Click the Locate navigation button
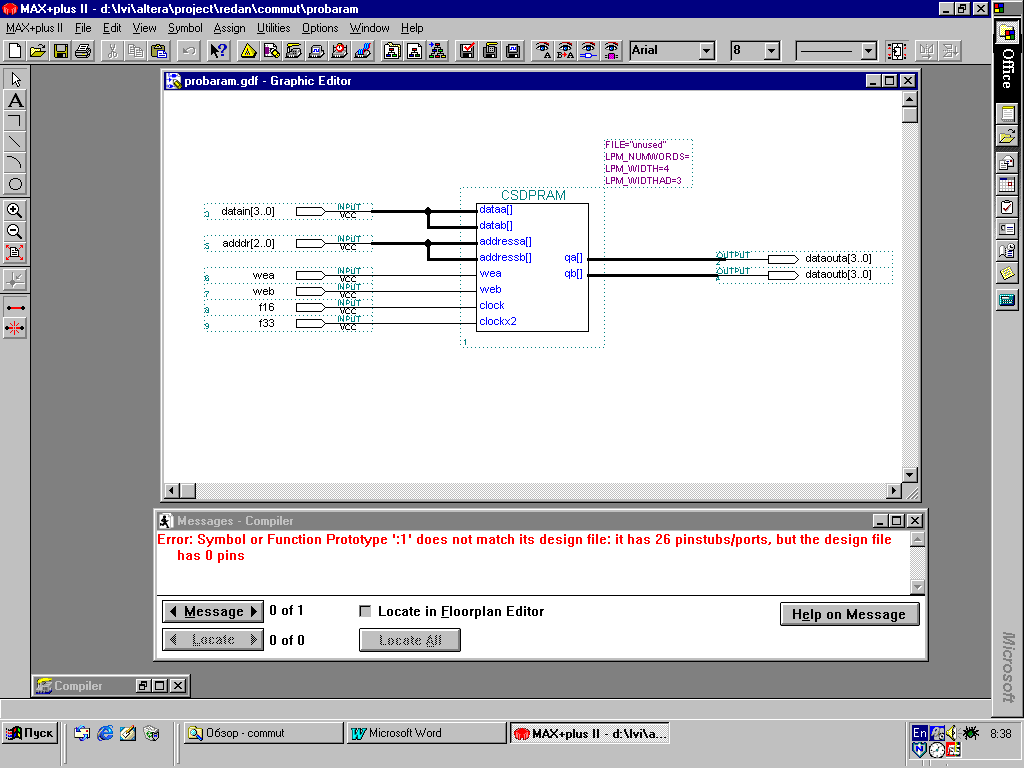This screenshot has width=1024, height=768. coord(213,640)
